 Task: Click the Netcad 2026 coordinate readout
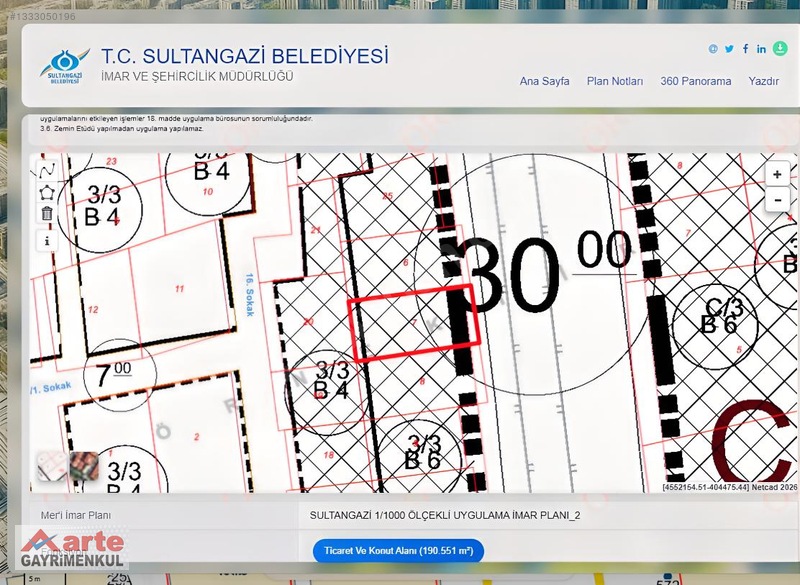tap(730, 487)
